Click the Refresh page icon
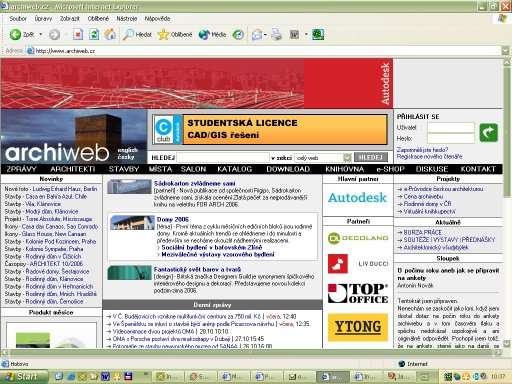Screen dimensions: 512x384 click(x=94, y=34)
